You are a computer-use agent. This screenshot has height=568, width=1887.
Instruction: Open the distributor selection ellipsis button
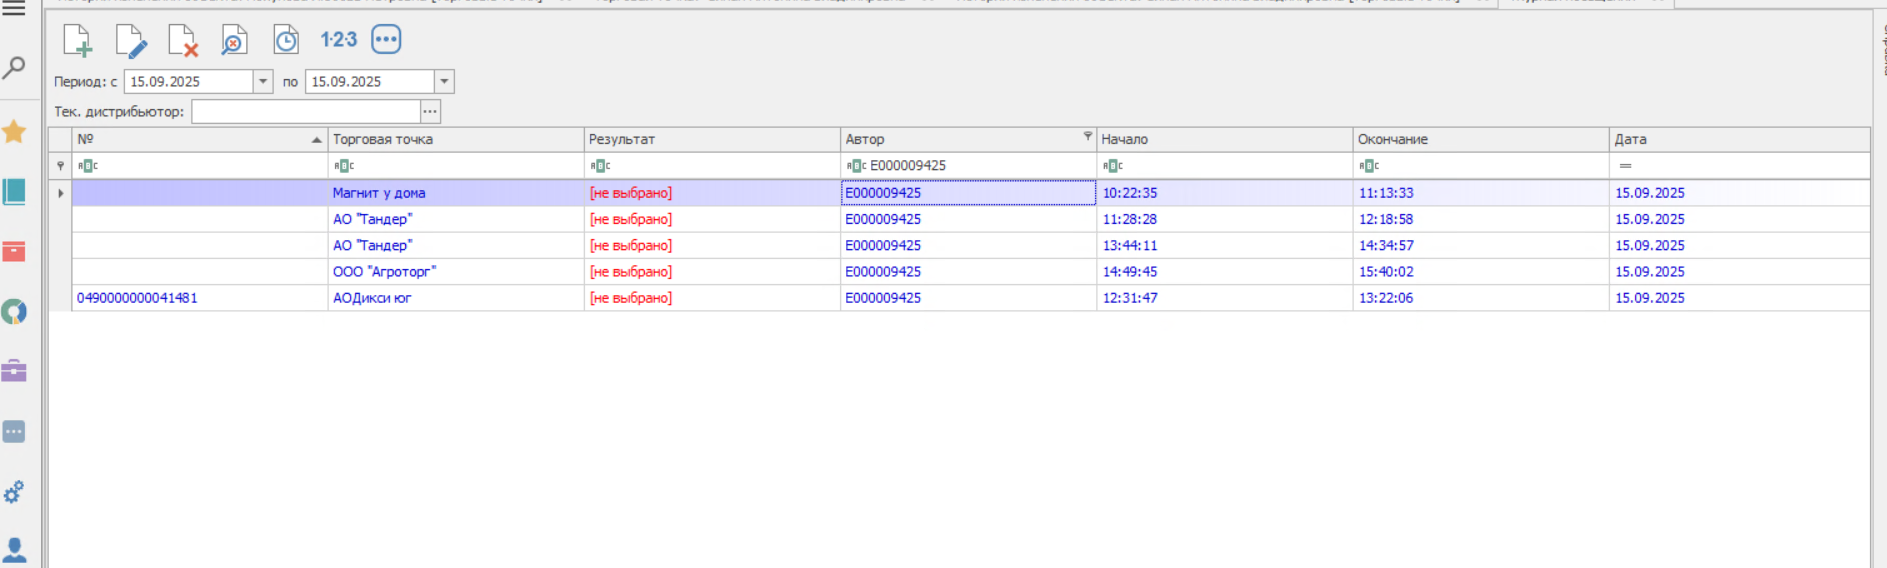(430, 111)
